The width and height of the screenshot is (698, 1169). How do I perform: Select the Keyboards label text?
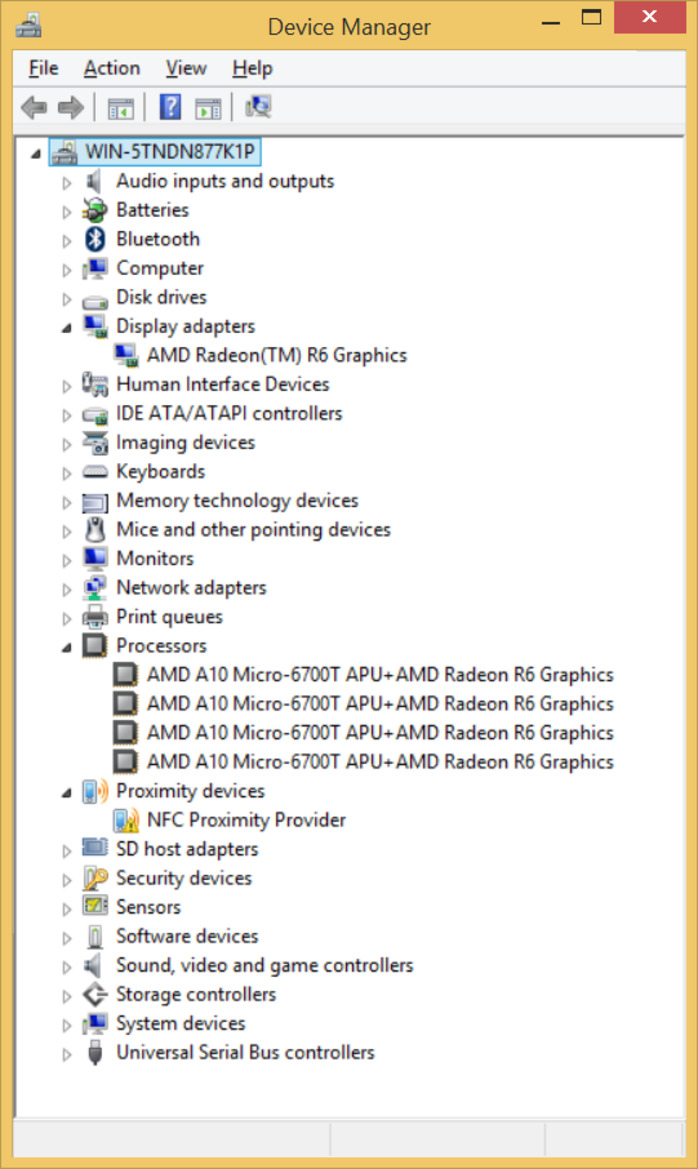tap(160, 472)
